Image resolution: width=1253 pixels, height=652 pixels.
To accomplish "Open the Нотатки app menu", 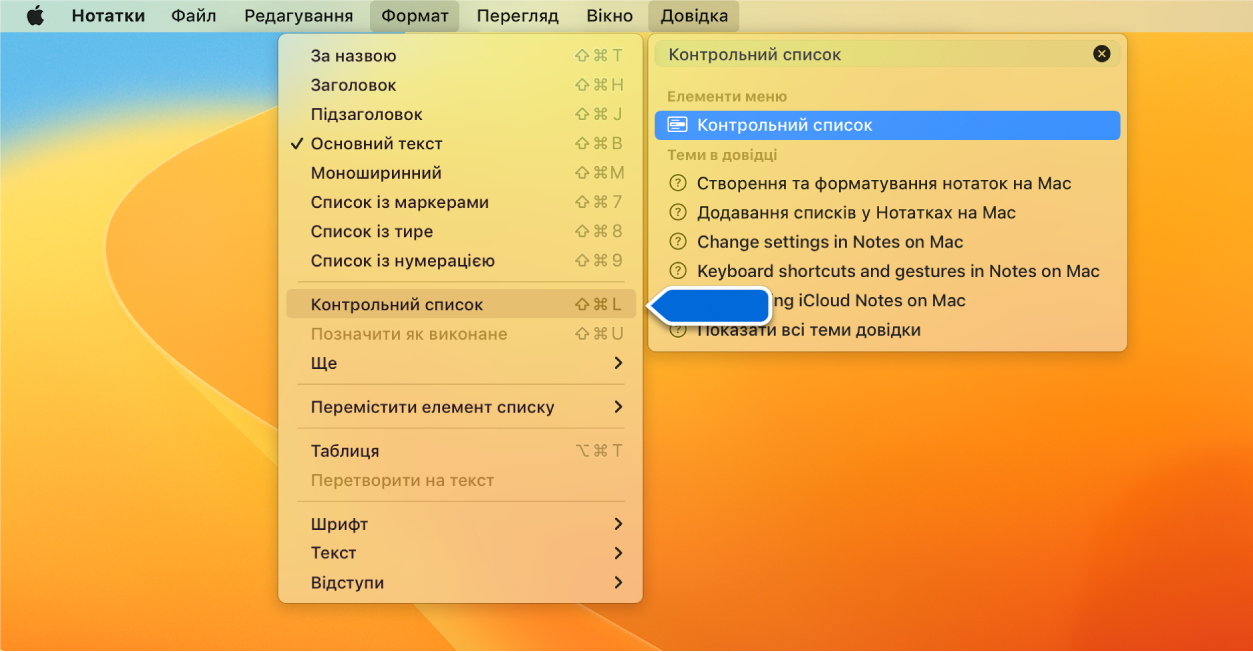I will click(108, 16).
